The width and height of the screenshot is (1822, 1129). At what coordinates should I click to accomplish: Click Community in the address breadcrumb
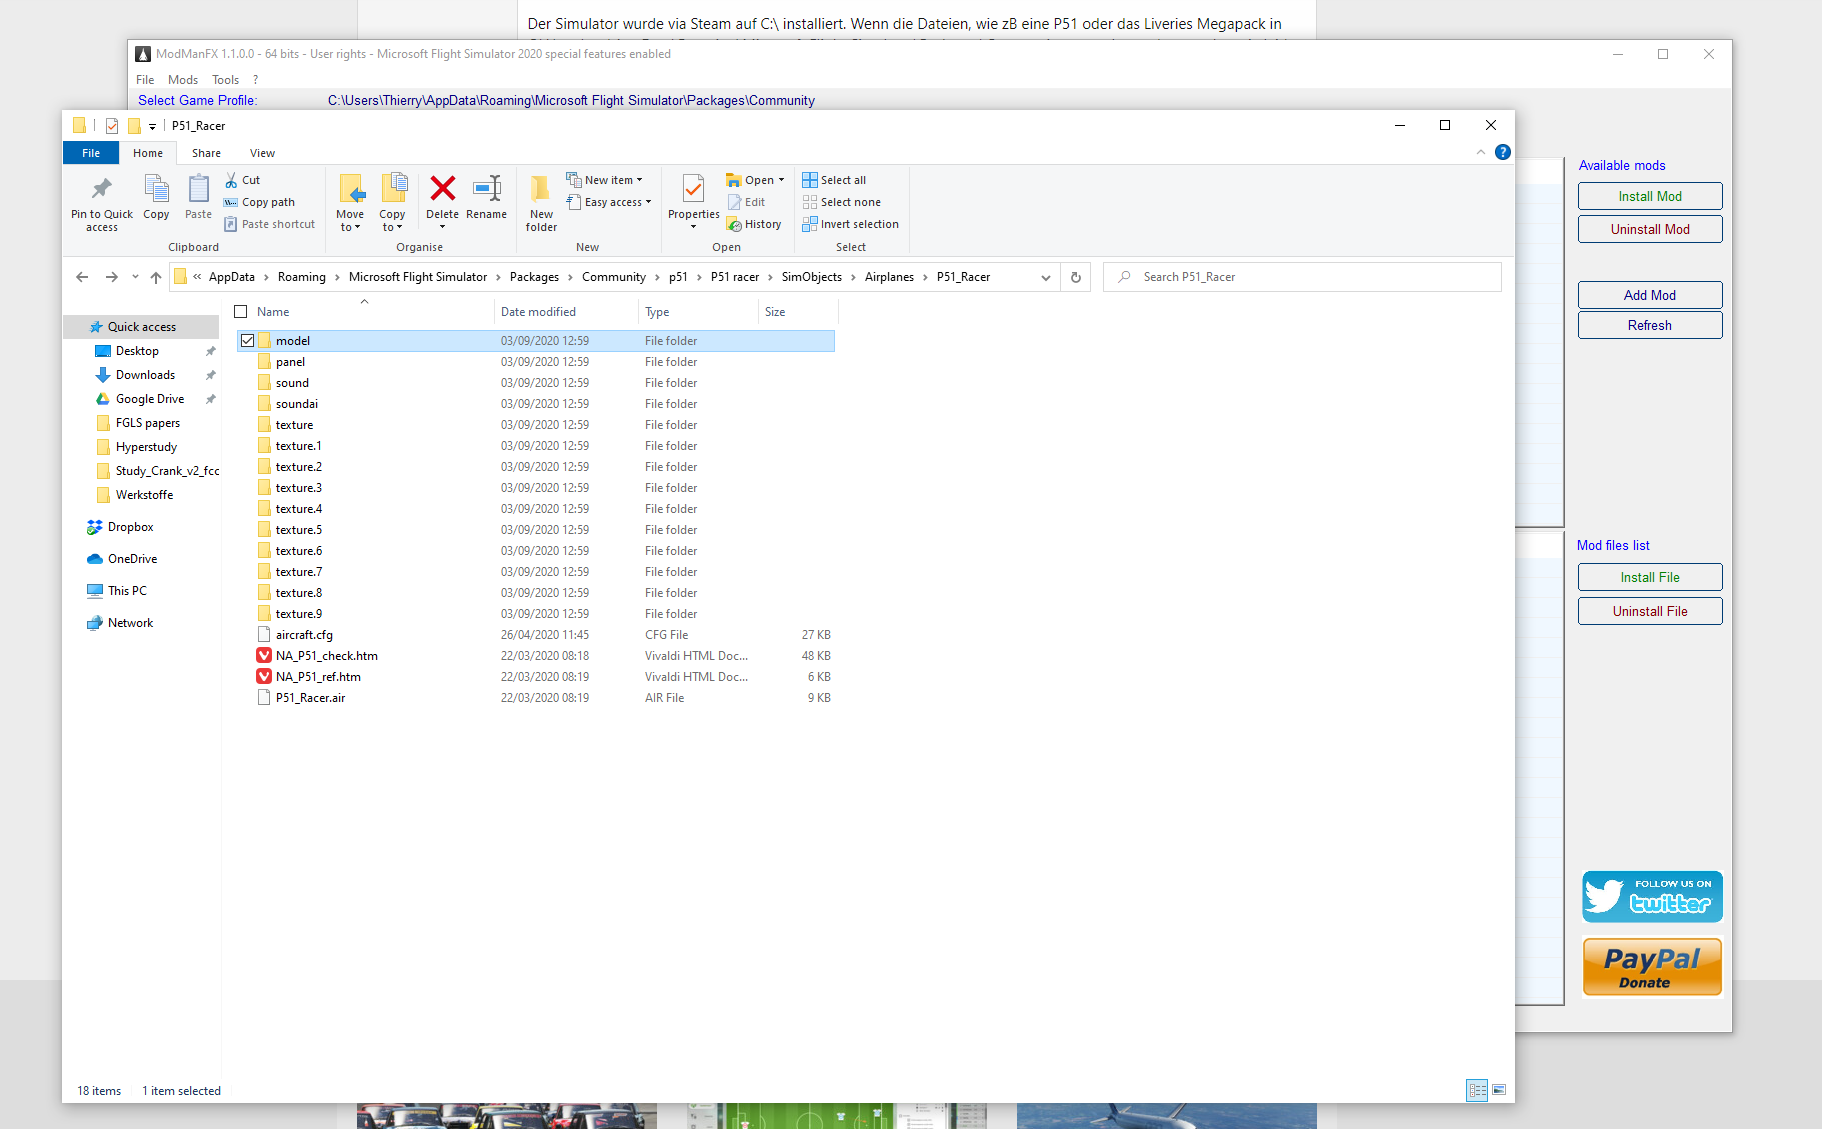(613, 277)
